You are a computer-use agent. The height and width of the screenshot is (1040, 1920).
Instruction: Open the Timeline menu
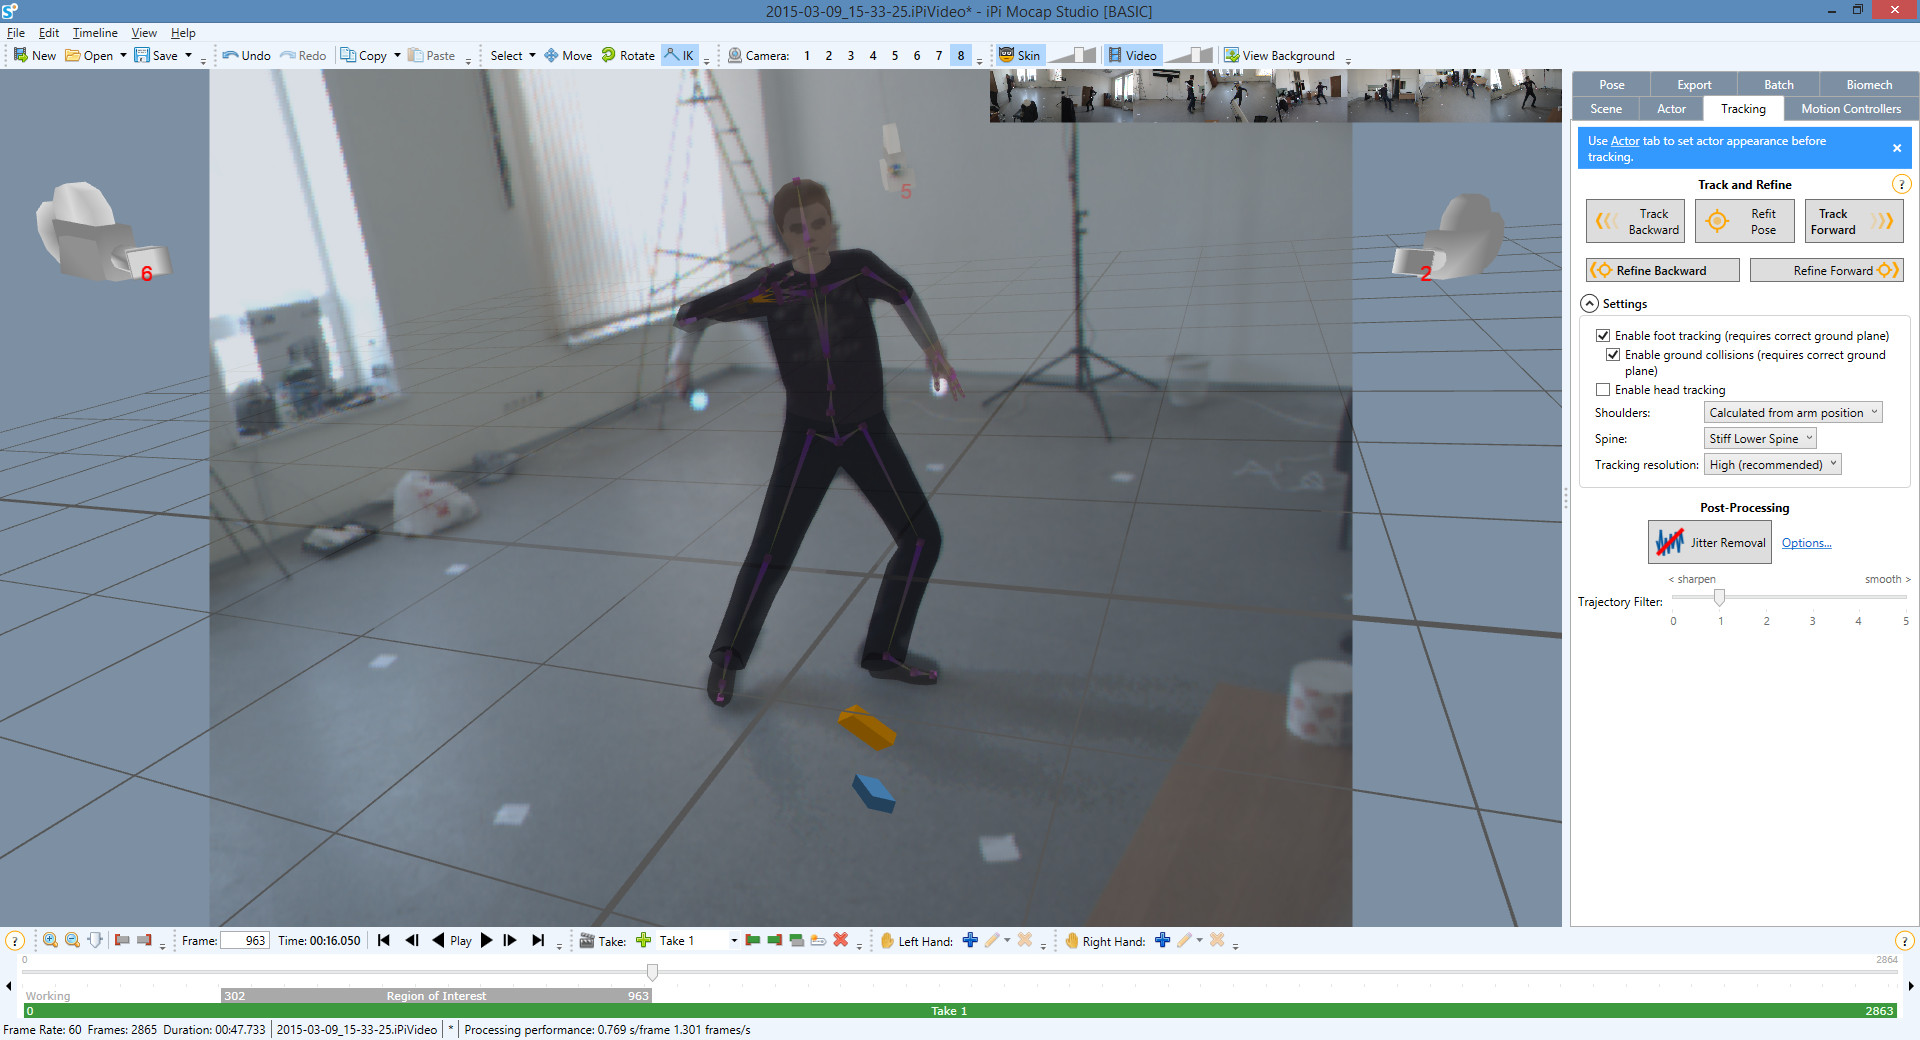click(x=95, y=33)
